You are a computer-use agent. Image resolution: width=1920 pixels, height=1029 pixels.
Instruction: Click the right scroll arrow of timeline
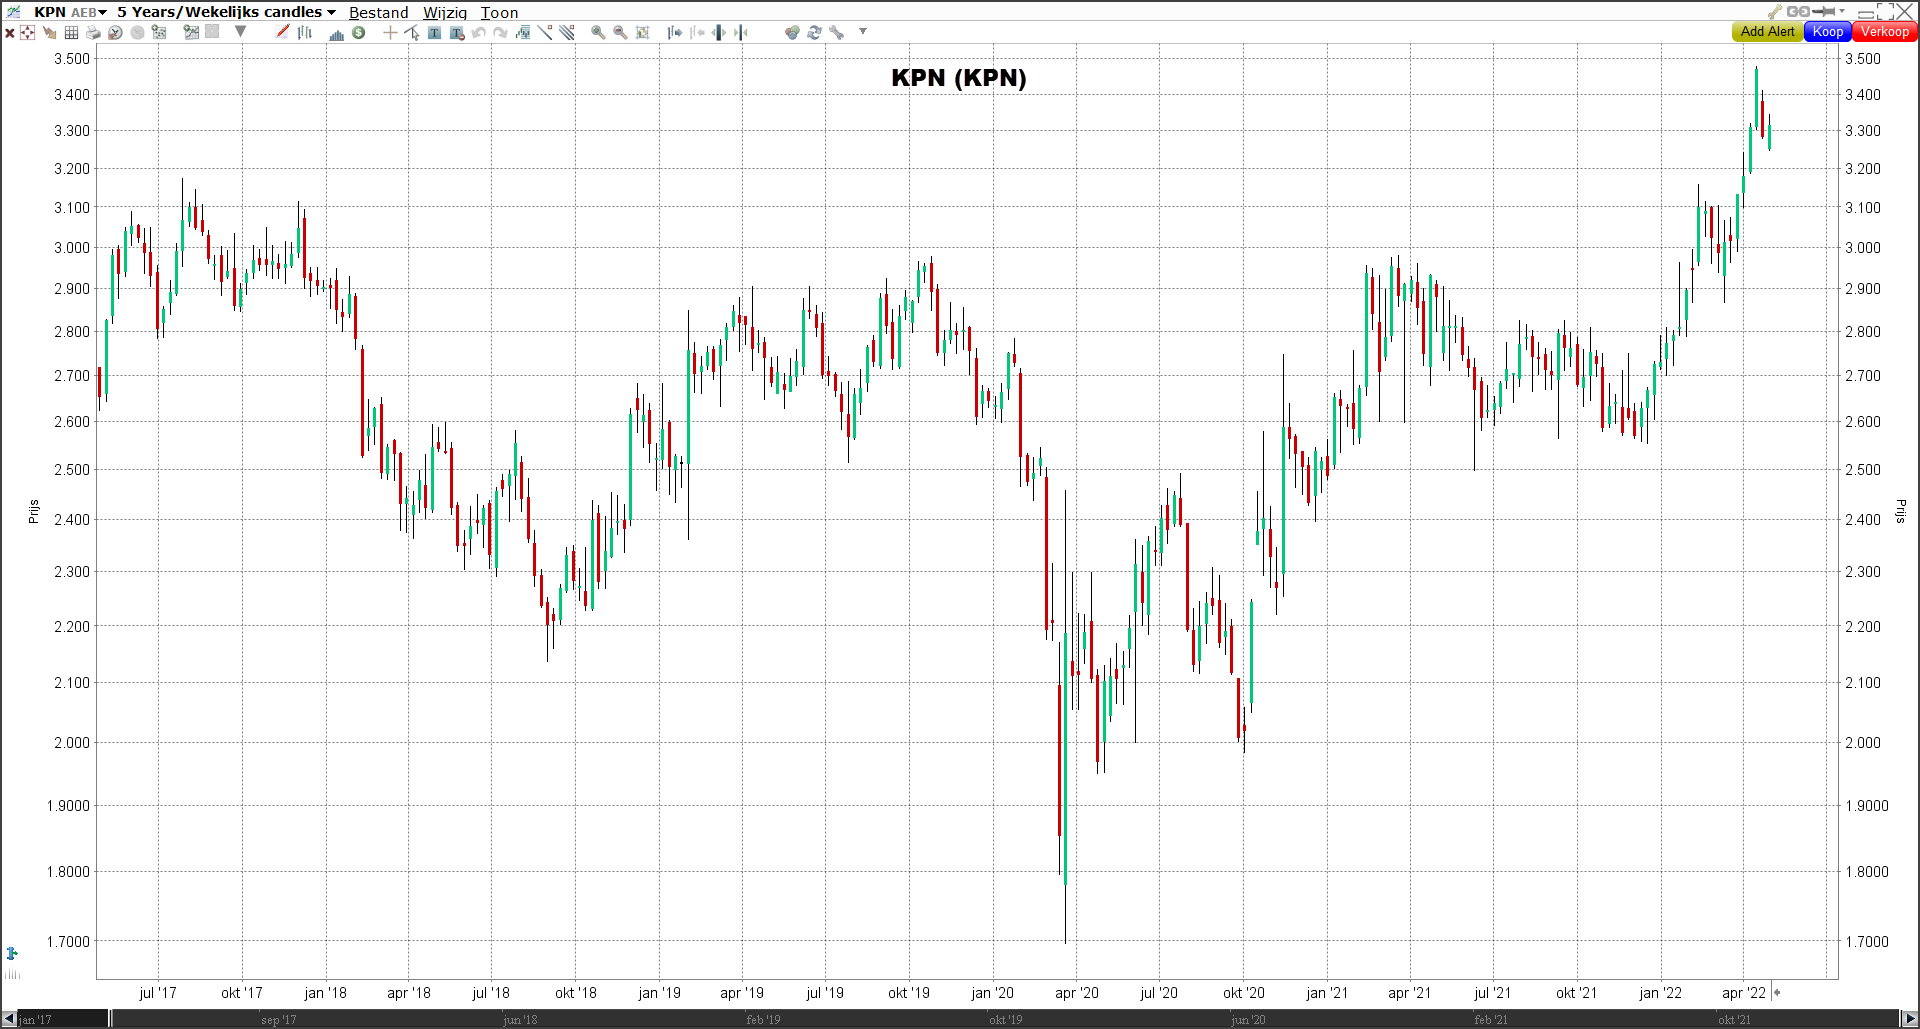point(1909,1019)
